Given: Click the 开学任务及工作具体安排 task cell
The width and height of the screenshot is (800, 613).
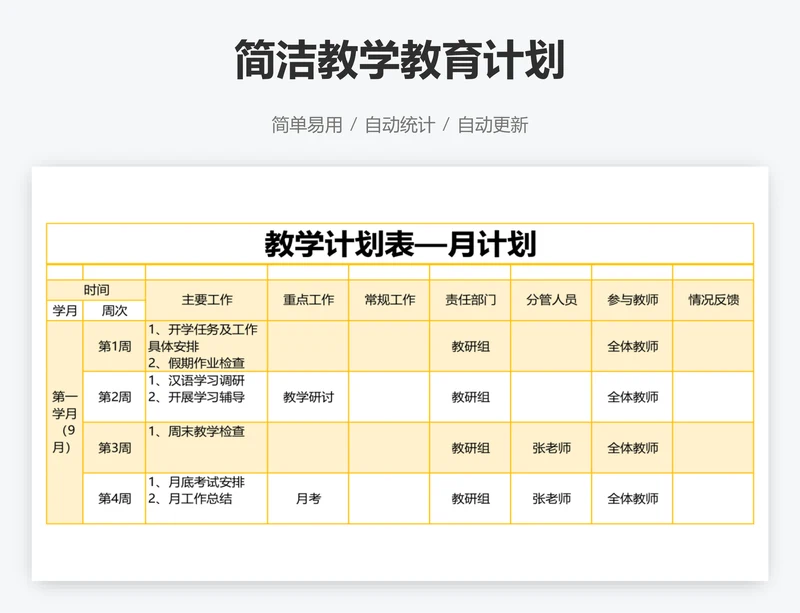Looking at the screenshot, I should tap(207, 346).
